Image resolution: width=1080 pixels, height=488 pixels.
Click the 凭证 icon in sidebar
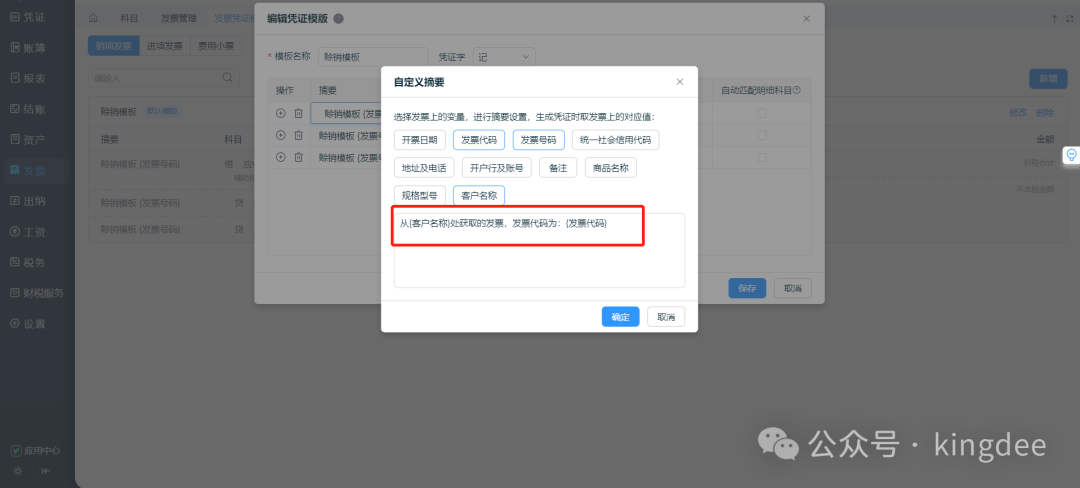[15, 18]
